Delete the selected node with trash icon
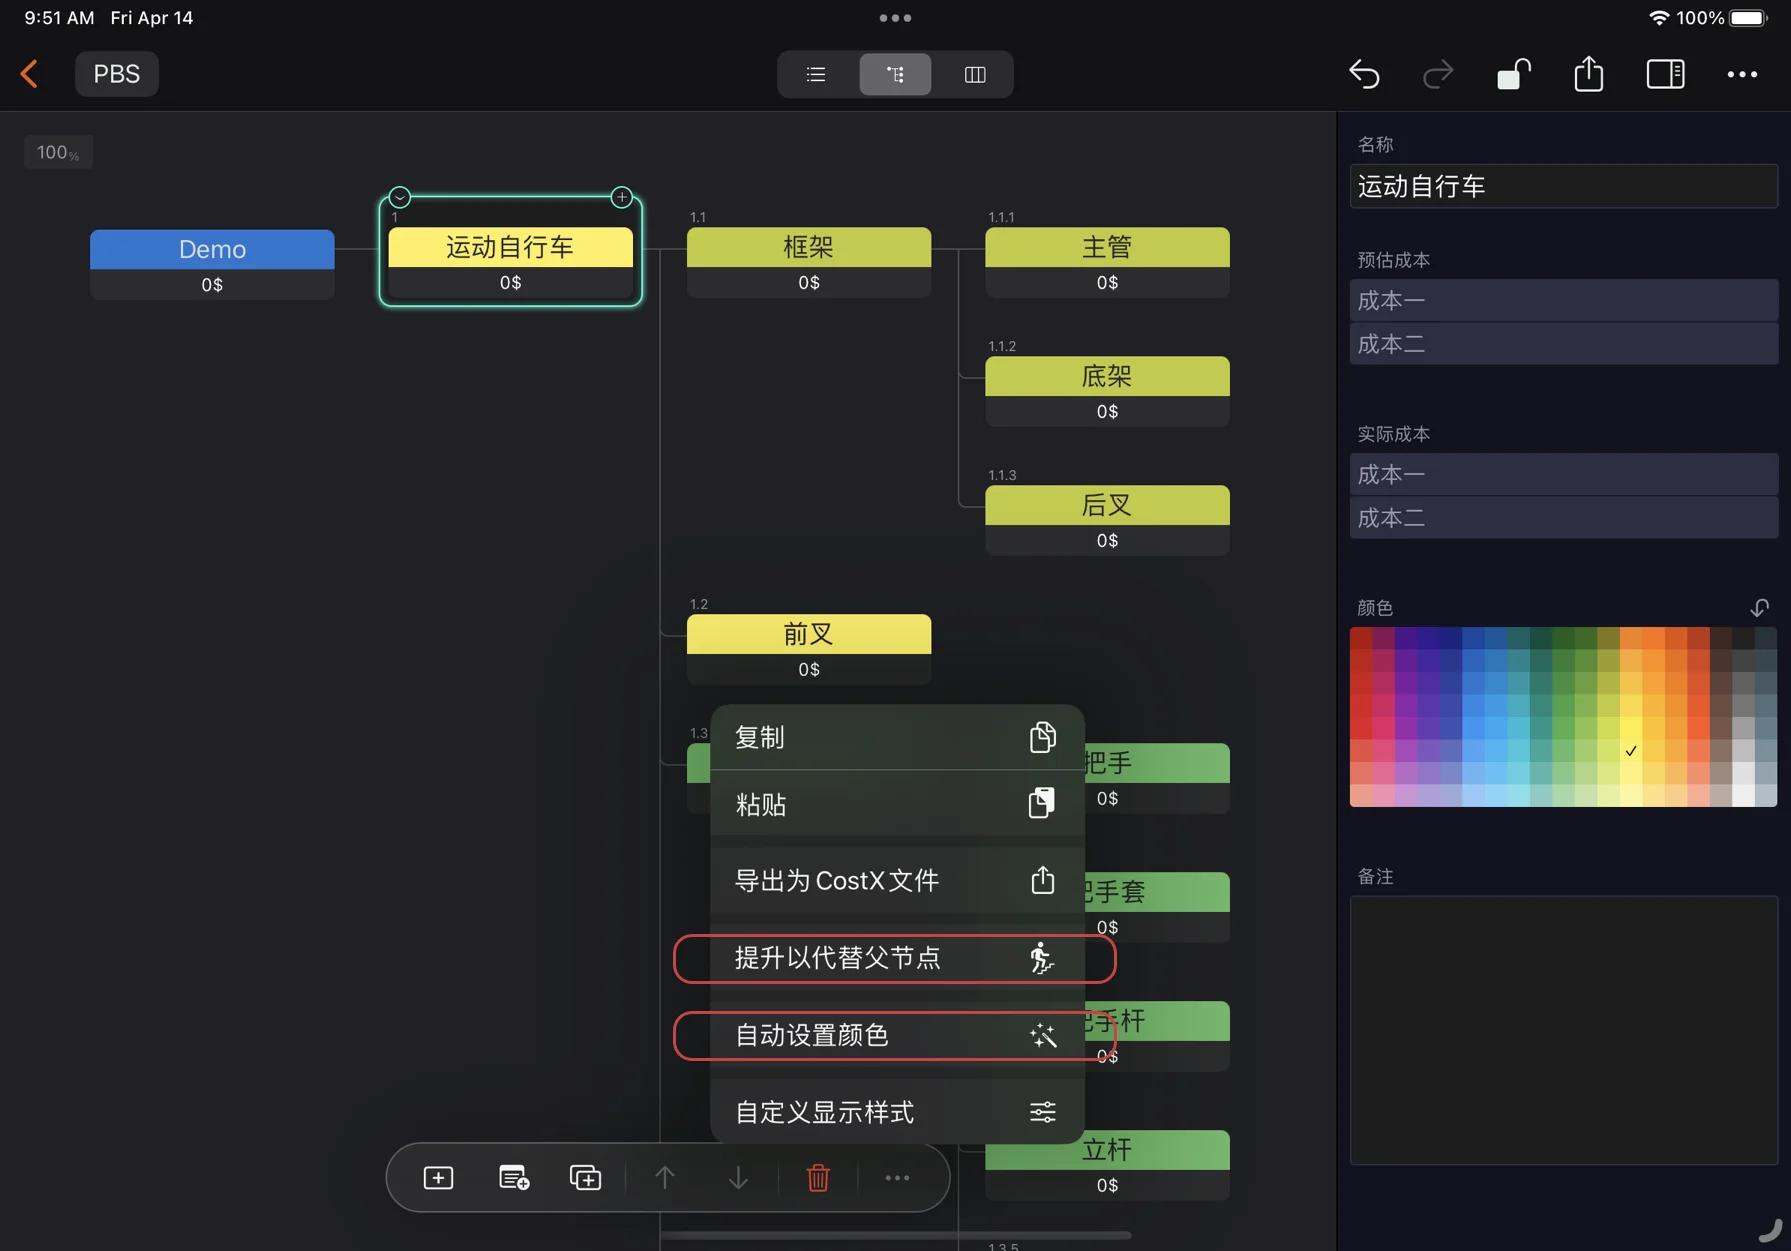The image size is (1791, 1251). 818,1178
